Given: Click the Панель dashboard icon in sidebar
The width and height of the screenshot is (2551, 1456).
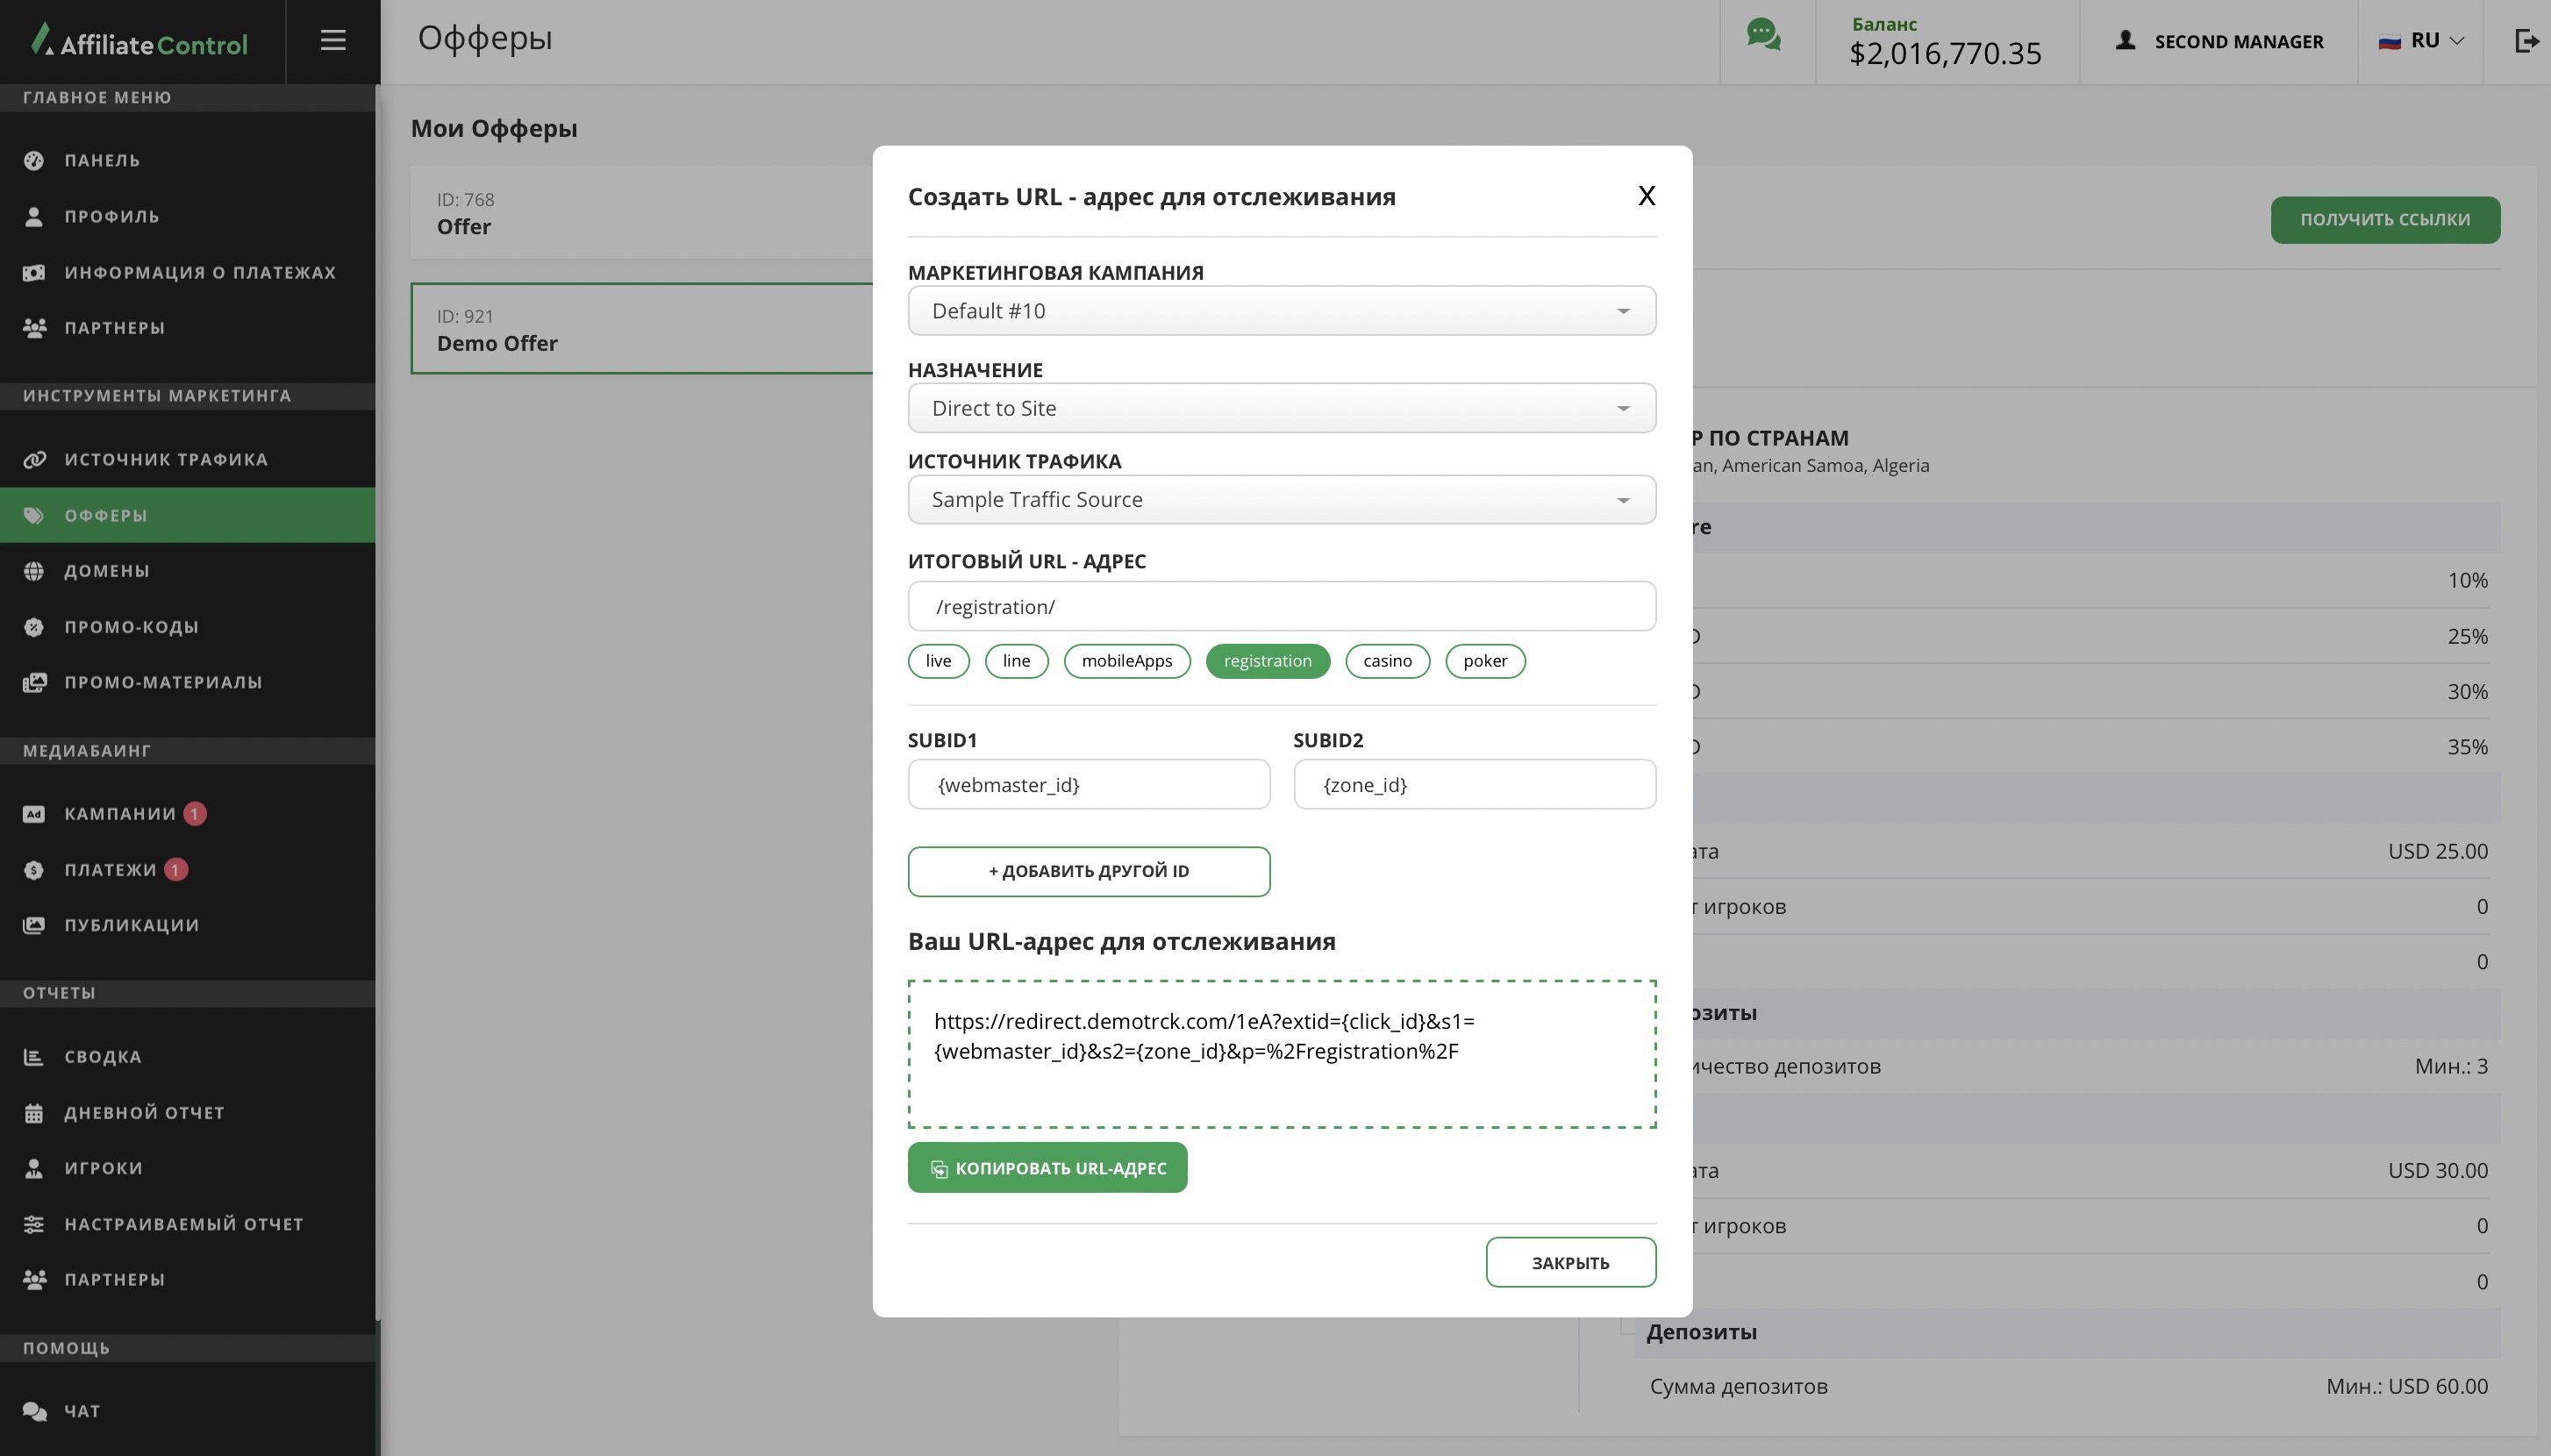Looking at the screenshot, I should pos(34,161).
